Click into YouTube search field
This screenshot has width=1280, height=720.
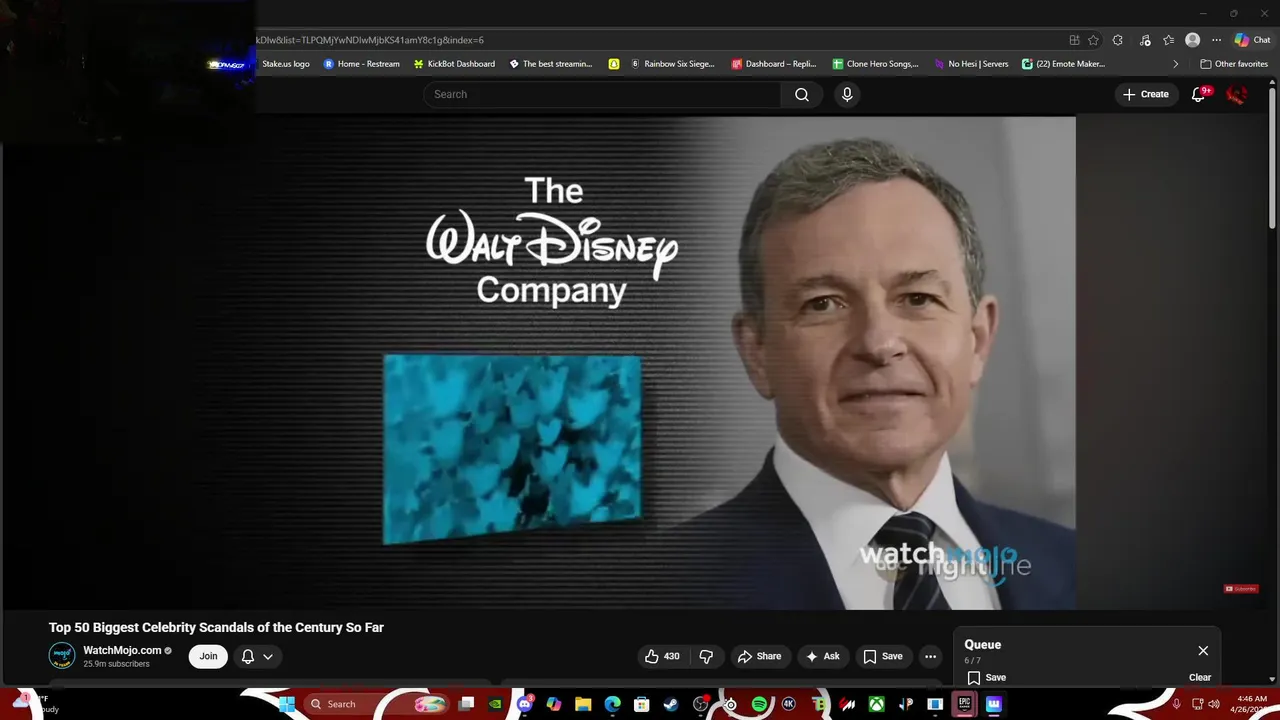(x=602, y=94)
